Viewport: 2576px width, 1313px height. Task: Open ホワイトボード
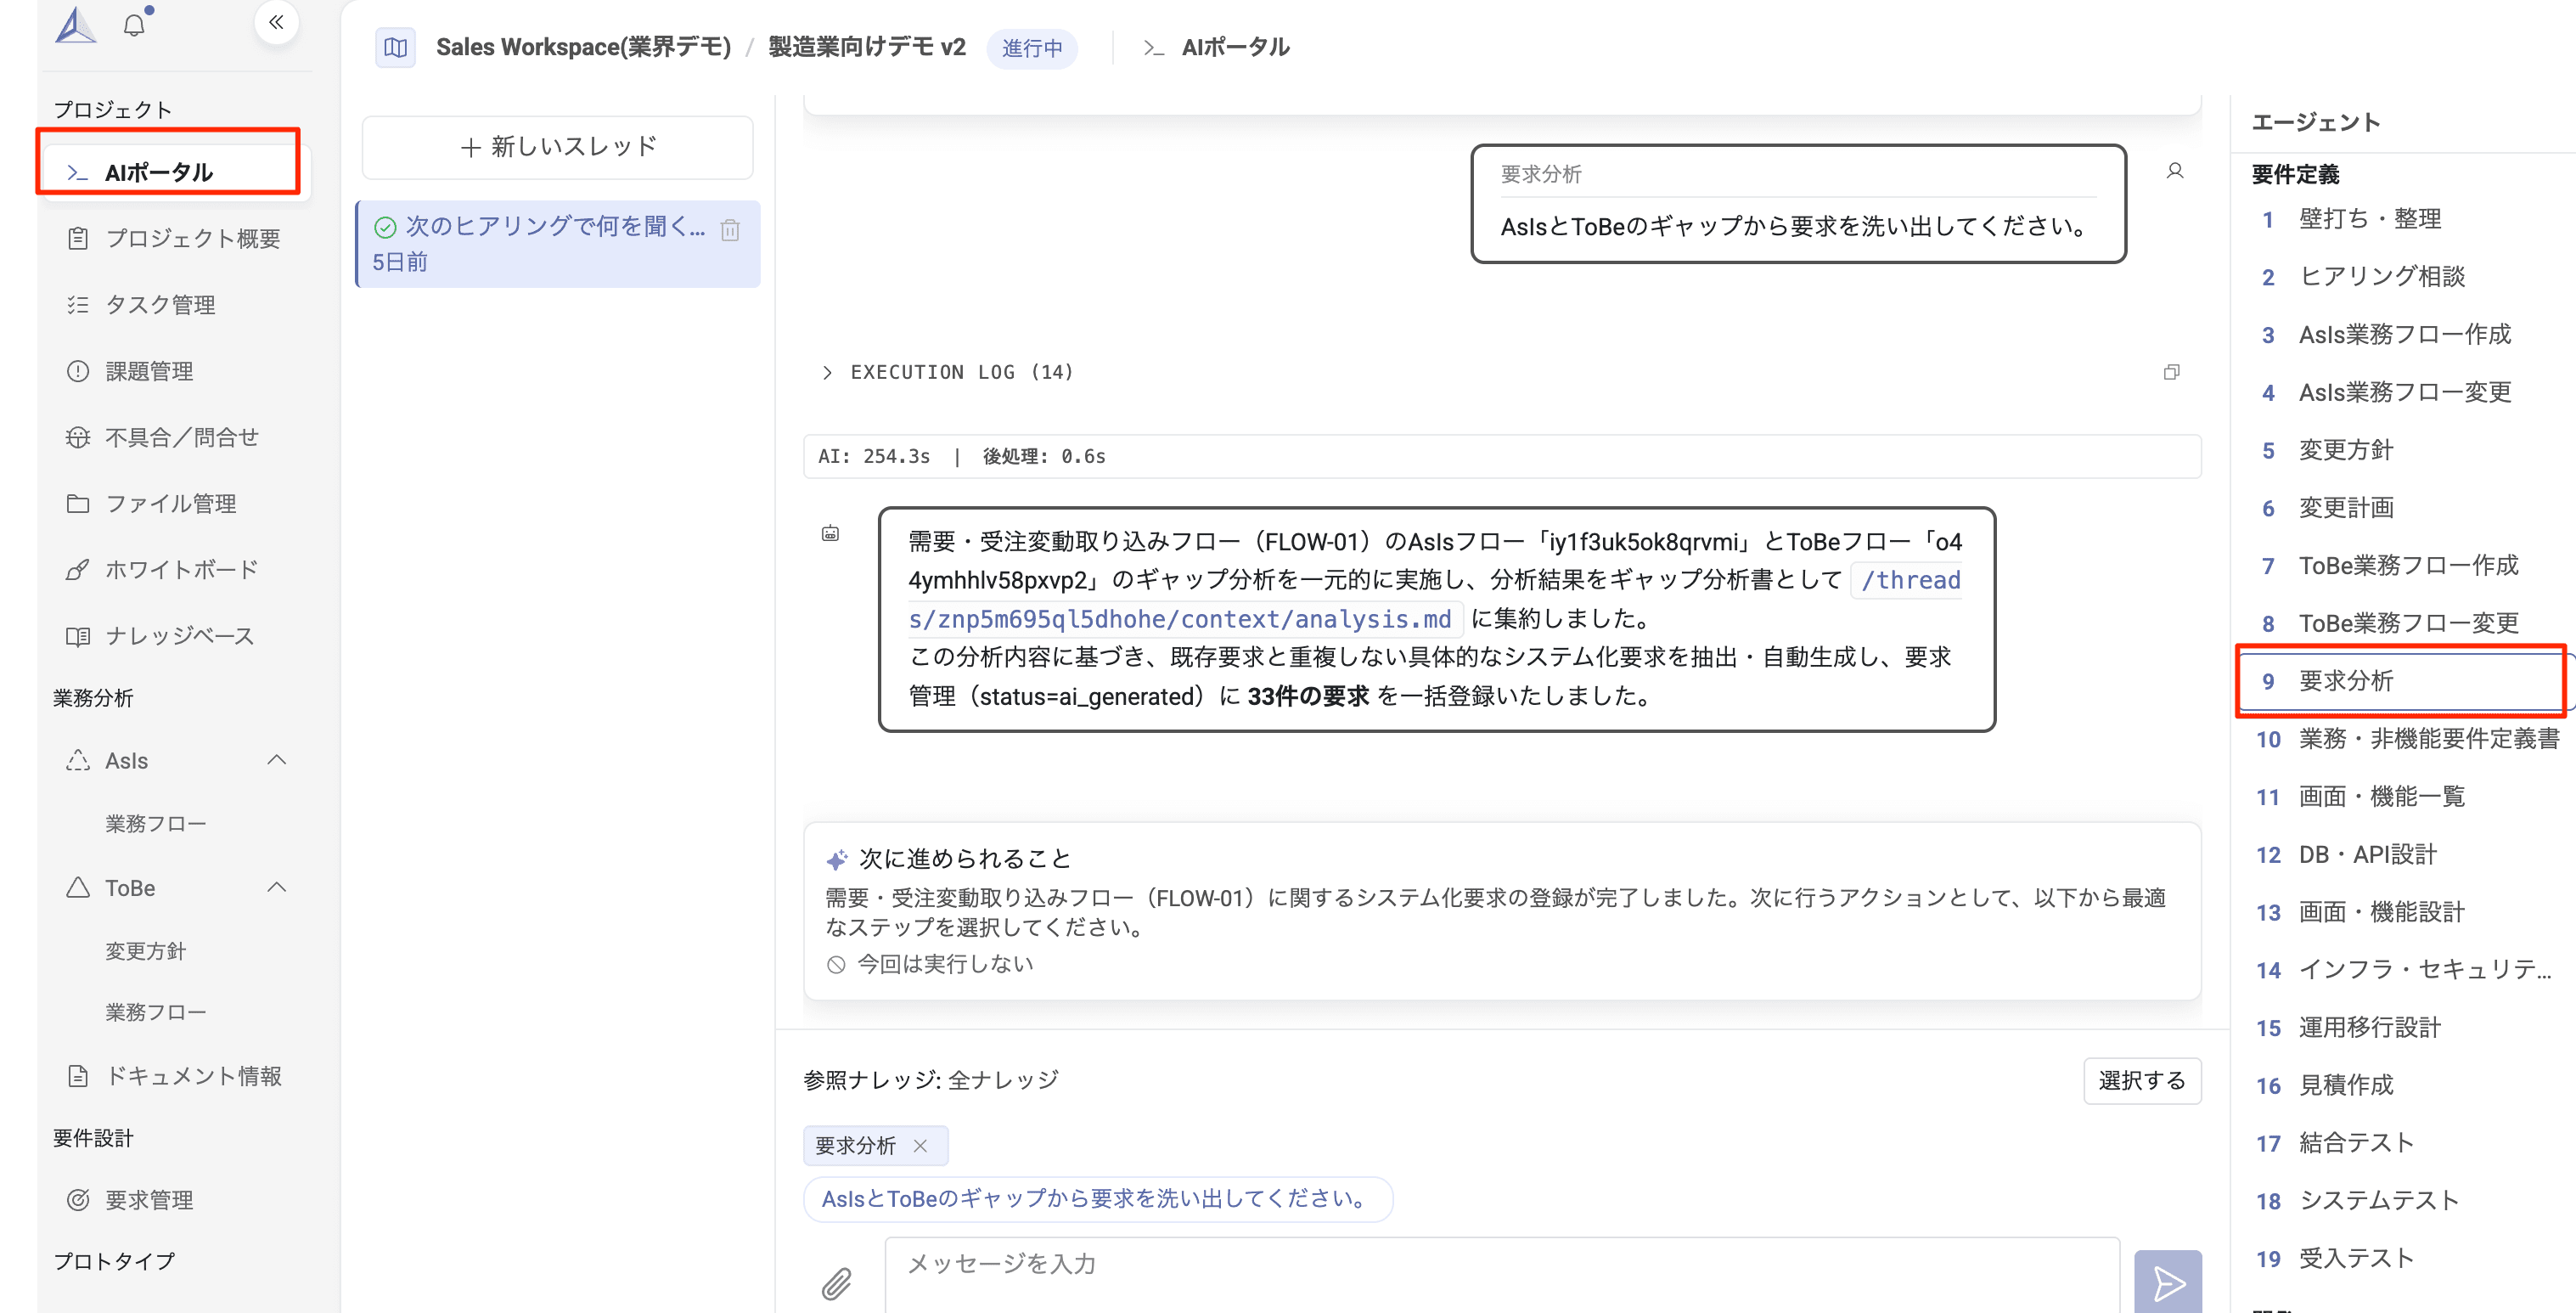click(x=175, y=569)
